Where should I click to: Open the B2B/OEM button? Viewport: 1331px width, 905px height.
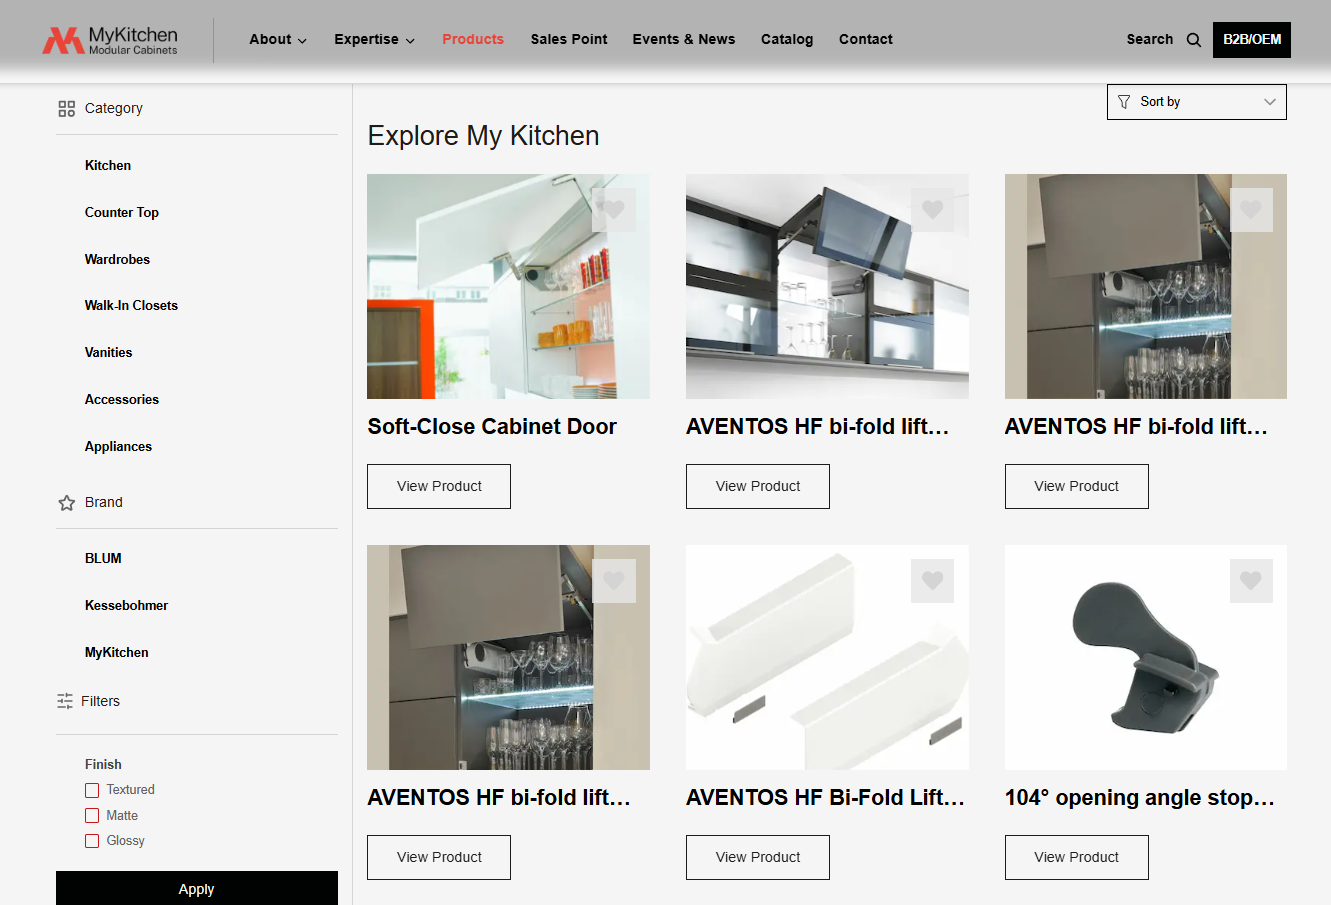[x=1251, y=40]
